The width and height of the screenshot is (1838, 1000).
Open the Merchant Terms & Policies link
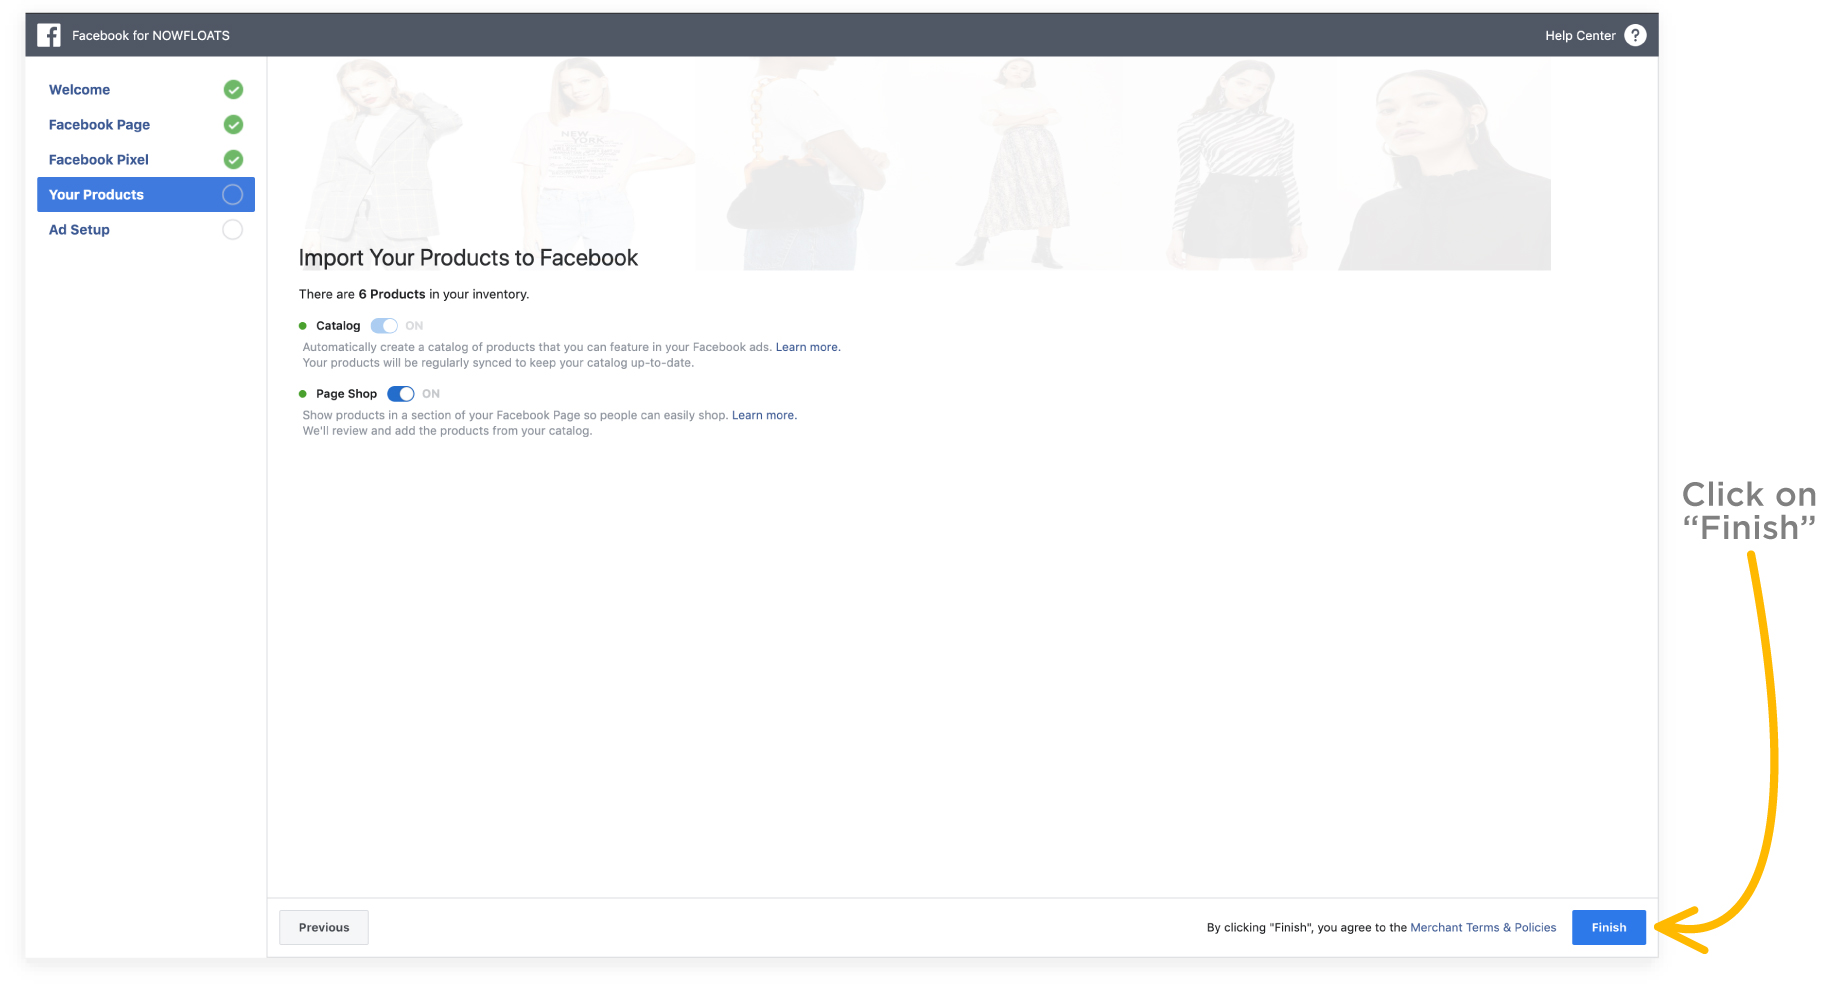1483,928
